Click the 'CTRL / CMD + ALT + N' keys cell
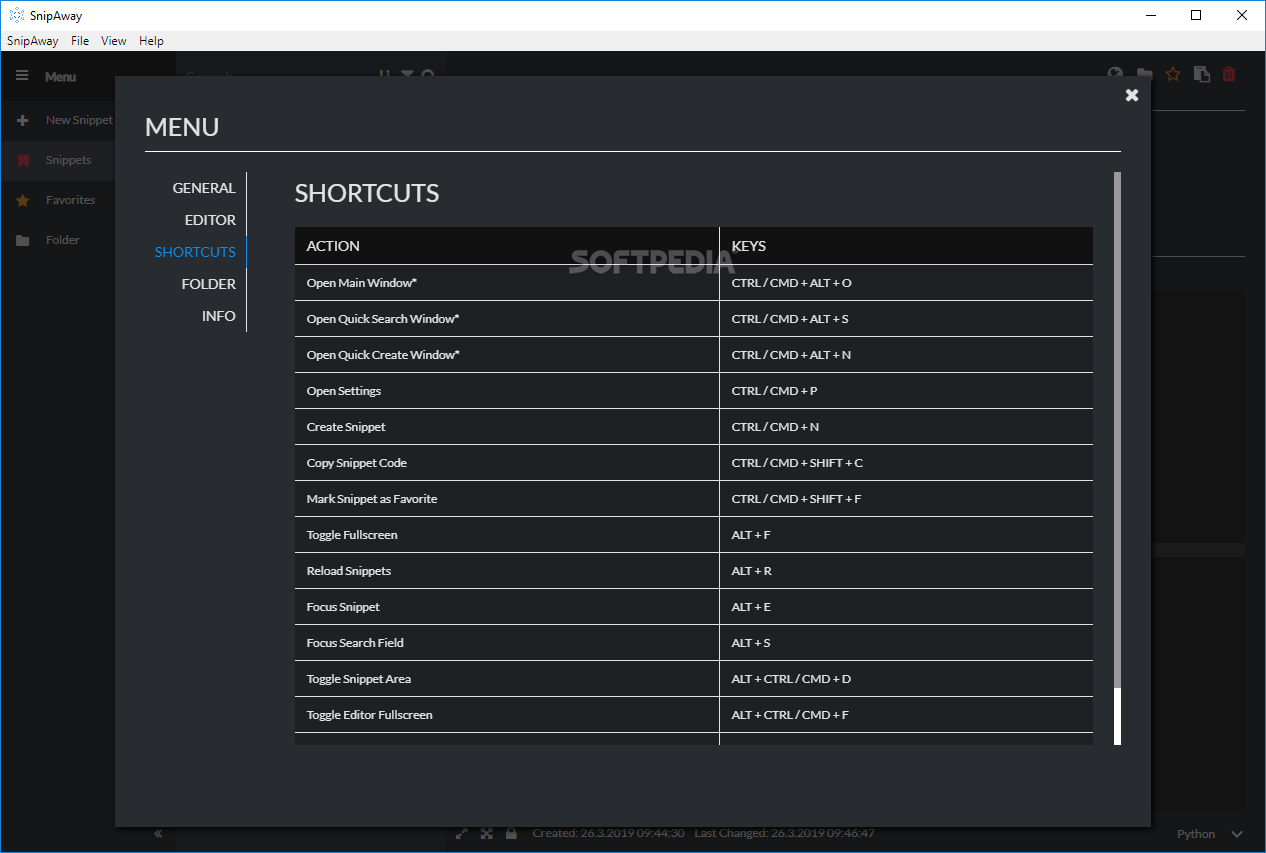The image size is (1266, 853). pos(906,355)
